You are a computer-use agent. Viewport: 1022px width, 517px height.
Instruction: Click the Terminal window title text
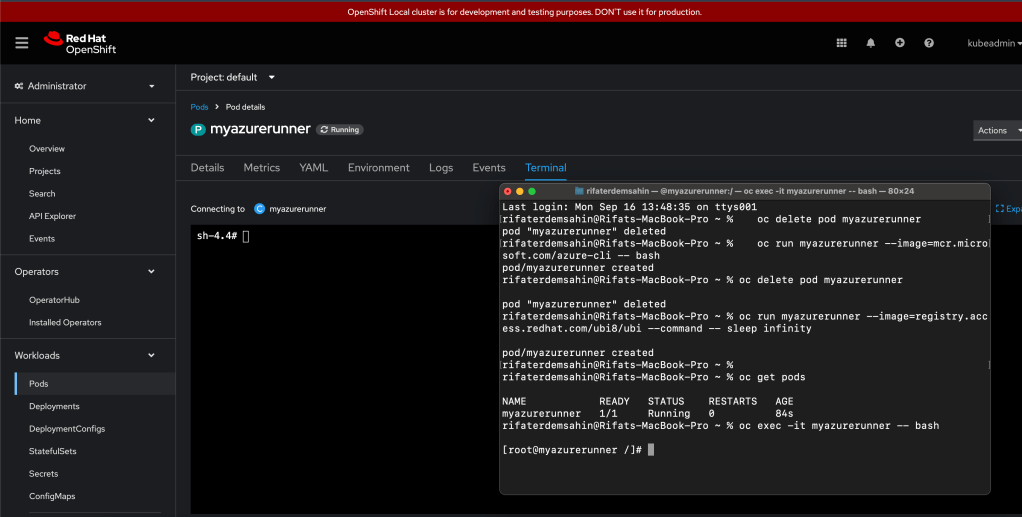pyautogui.click(x=750, y=191)
